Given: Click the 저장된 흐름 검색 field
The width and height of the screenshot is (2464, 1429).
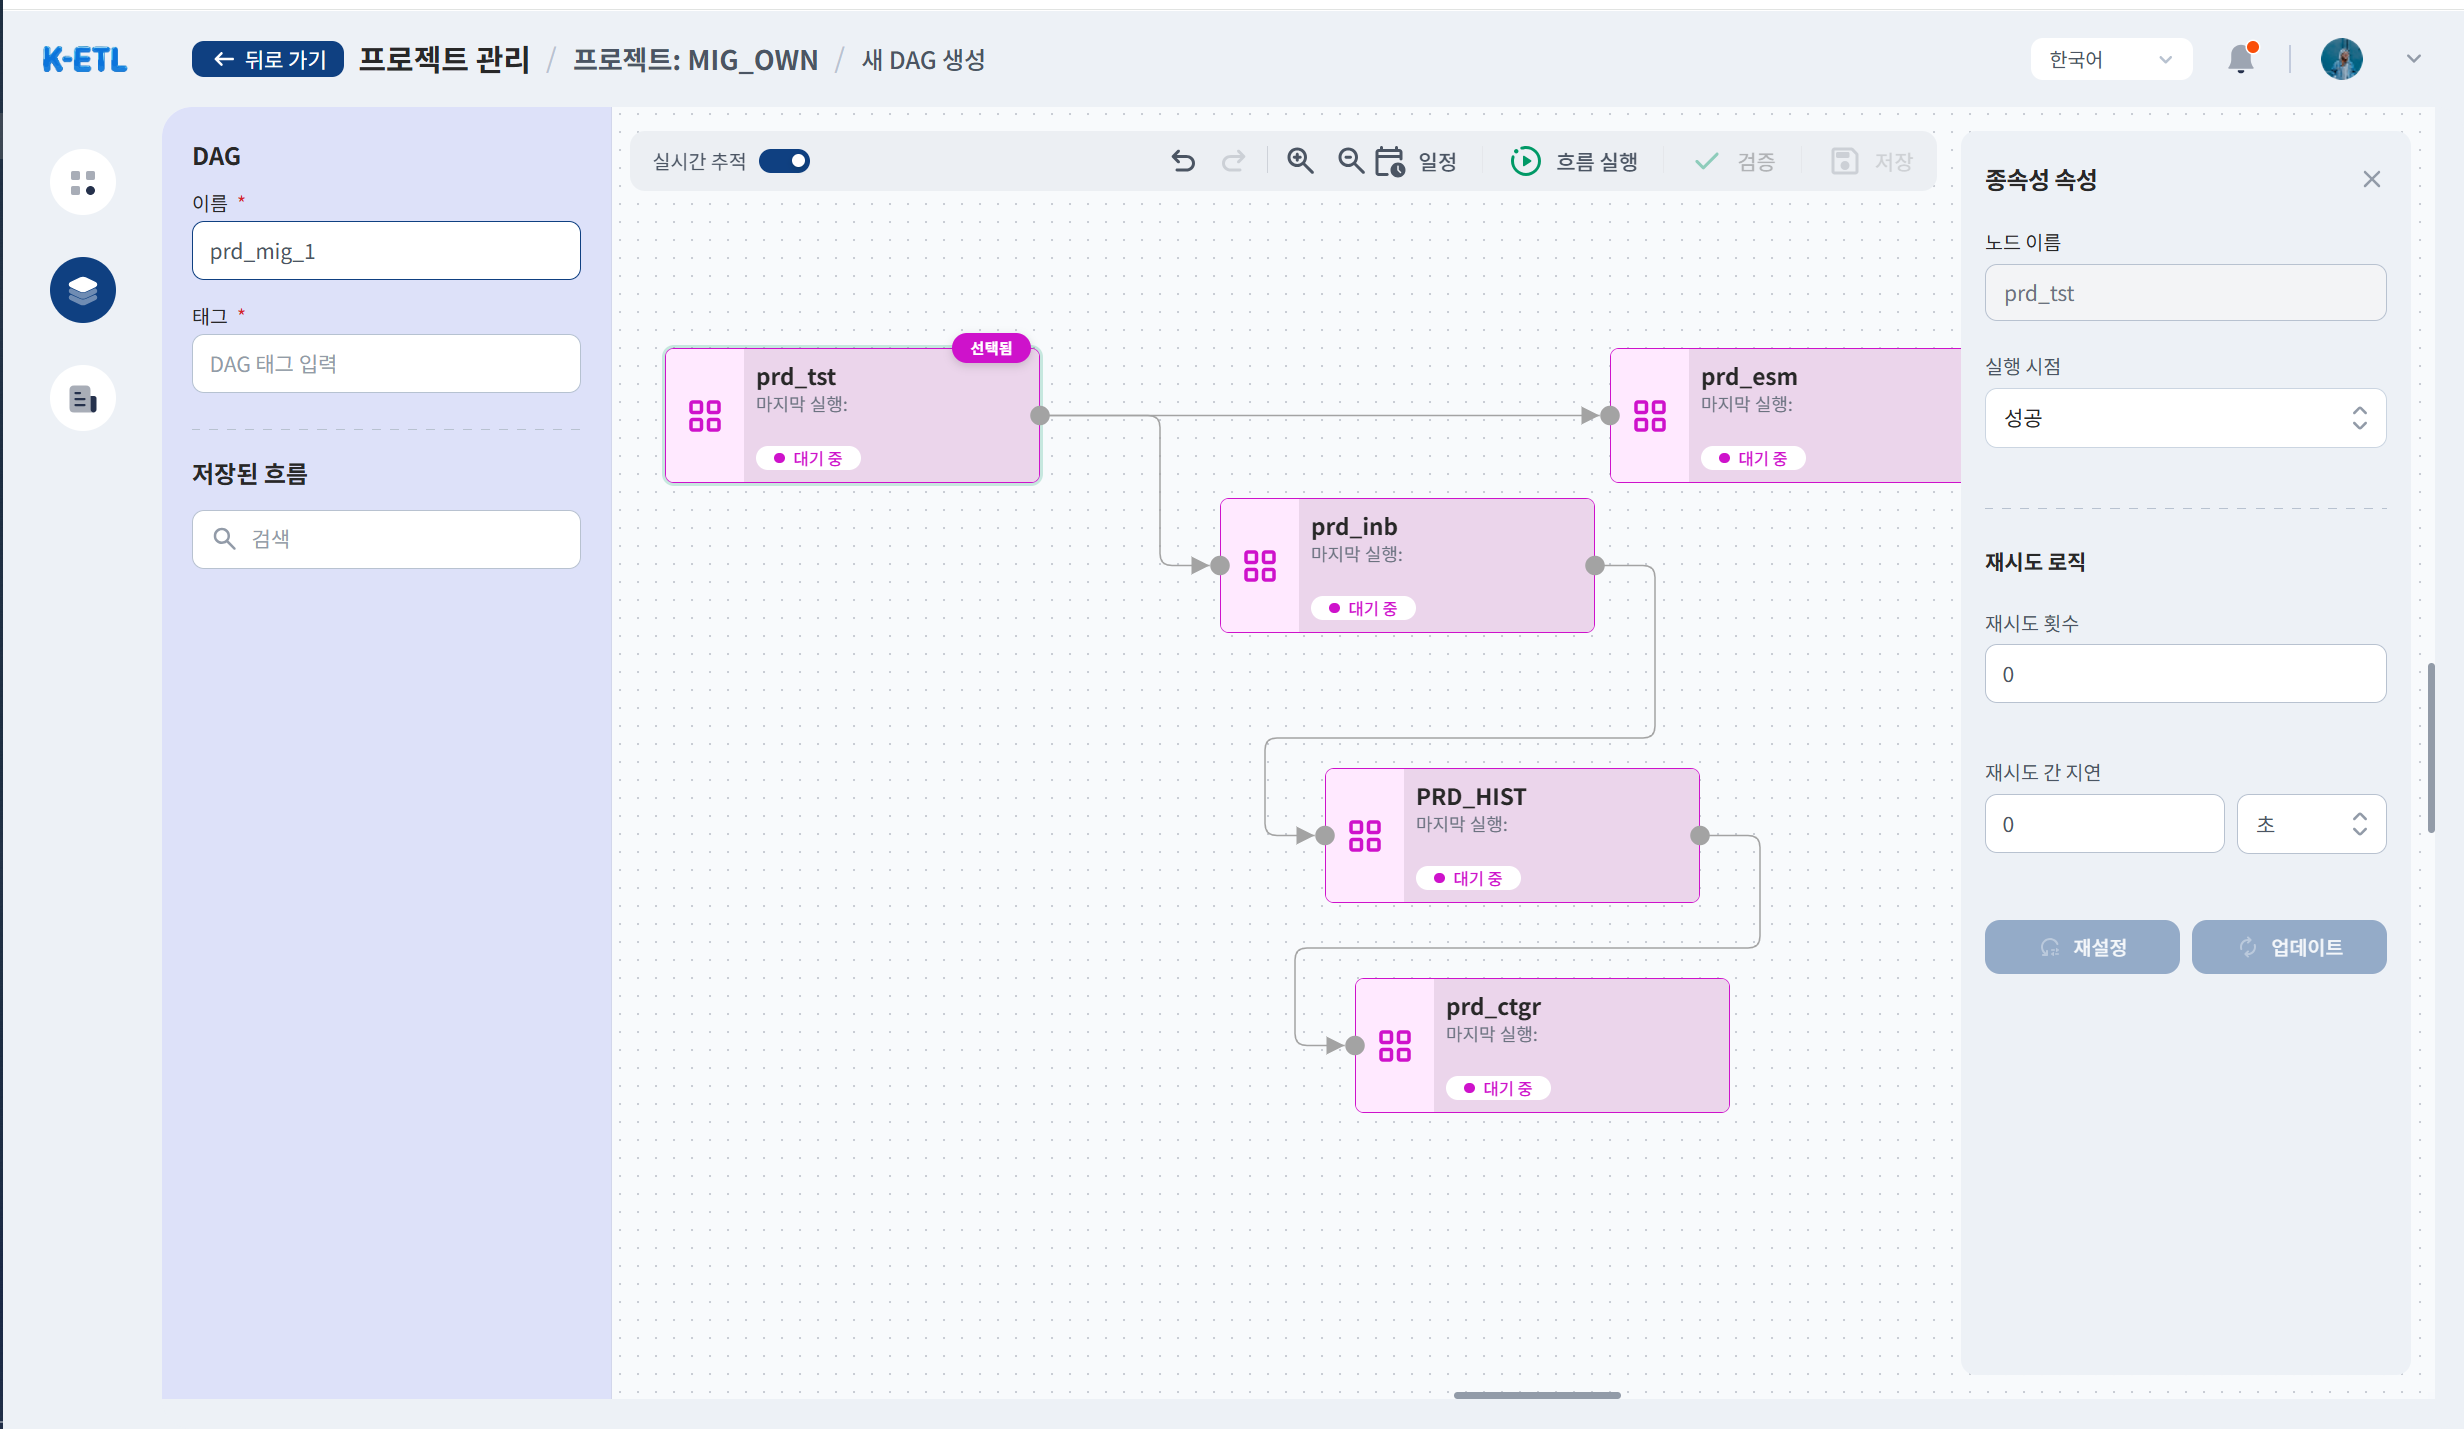Looking at the screenshot, I should click(386, 539).
